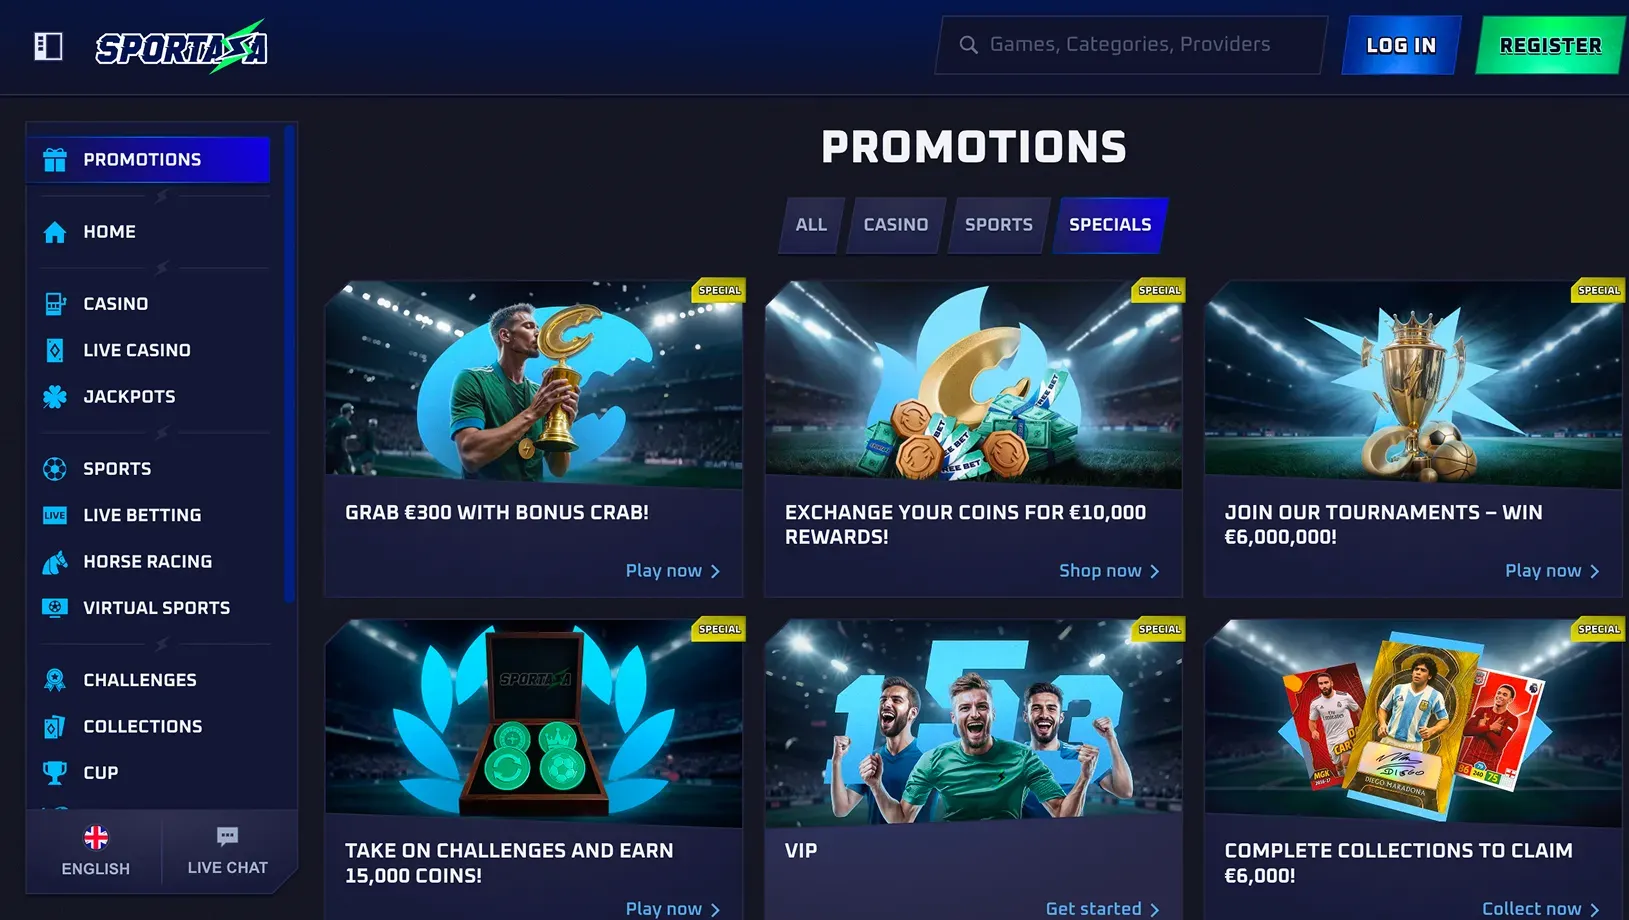The image size is (1629, 920).
Task: Click the green Register button
Action: click(1550, 45)
